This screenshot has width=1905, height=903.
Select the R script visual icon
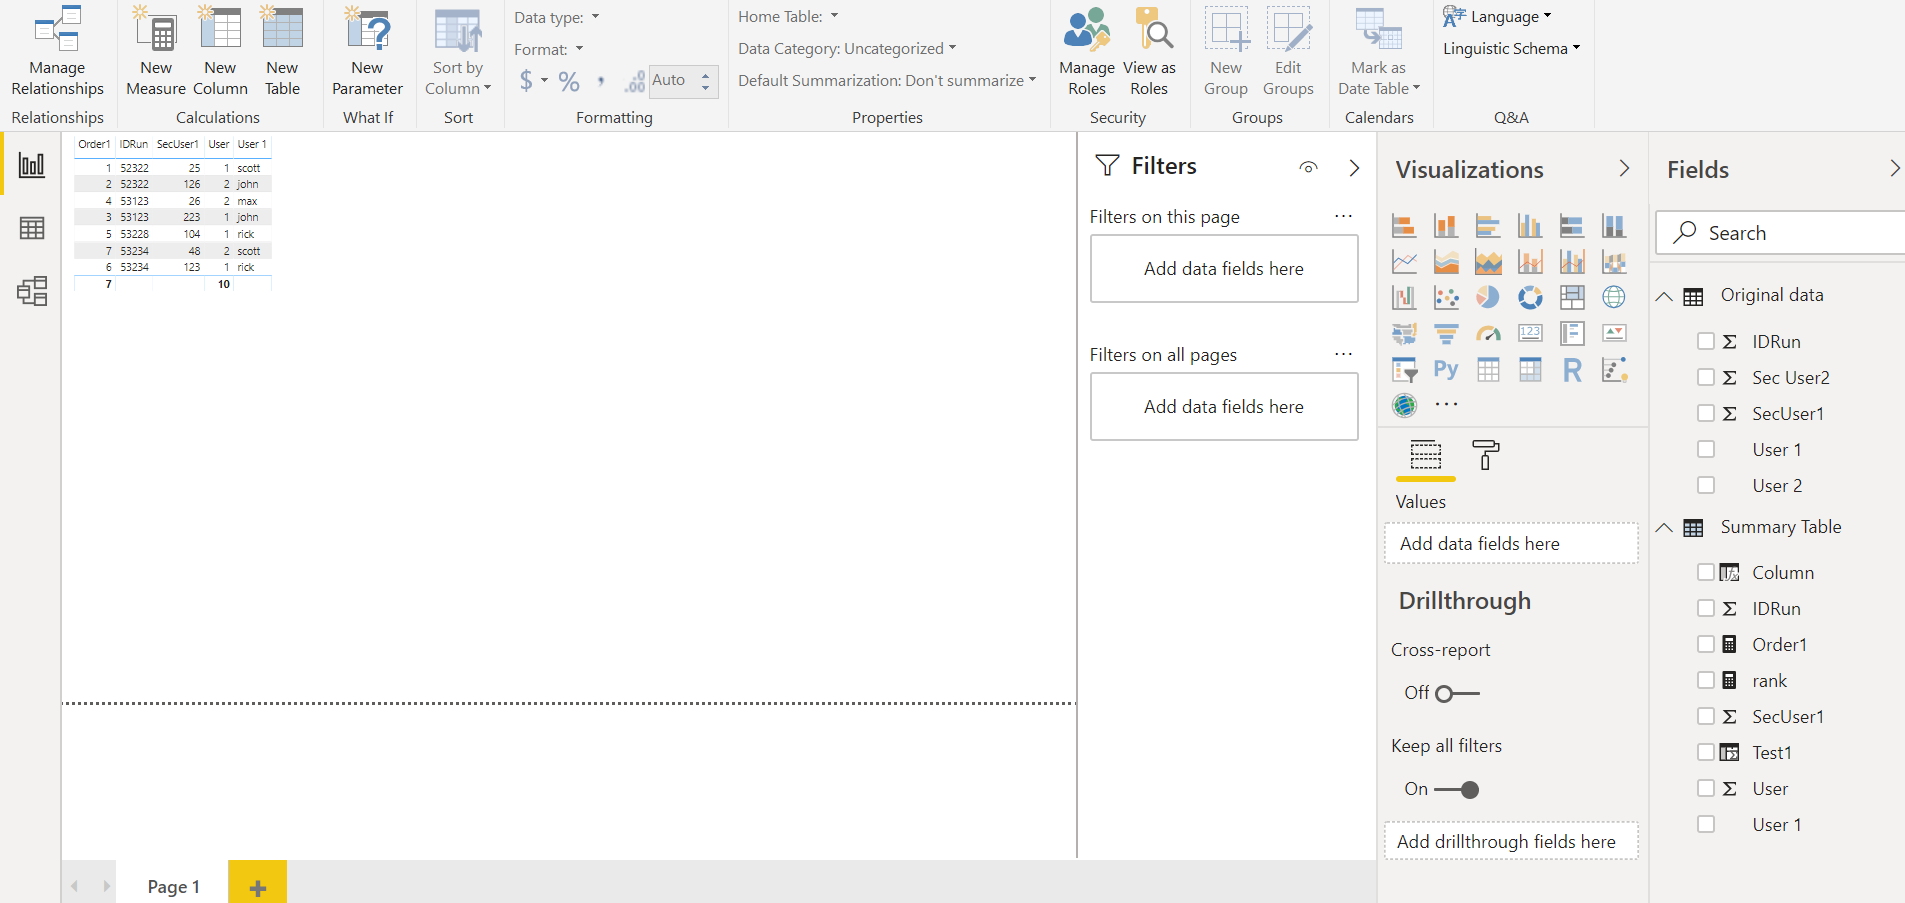1572,370
